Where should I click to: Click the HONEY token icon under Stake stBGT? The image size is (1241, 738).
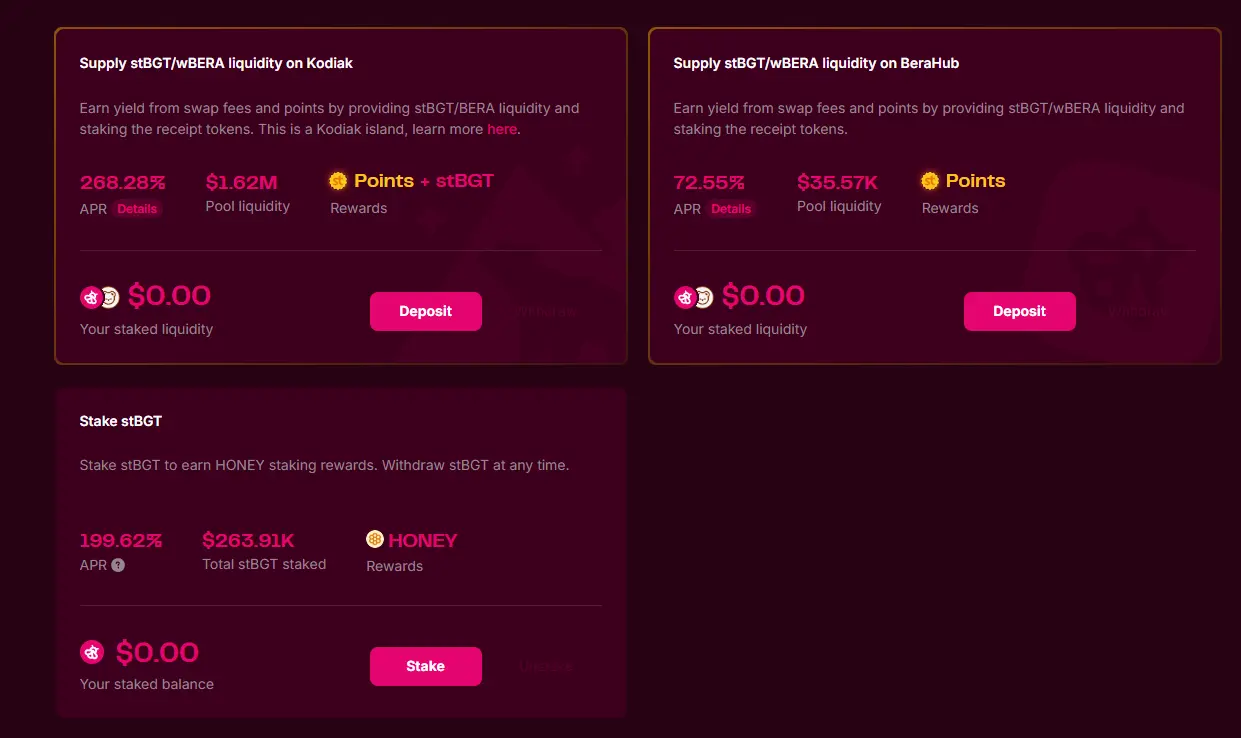coord(375,540)
